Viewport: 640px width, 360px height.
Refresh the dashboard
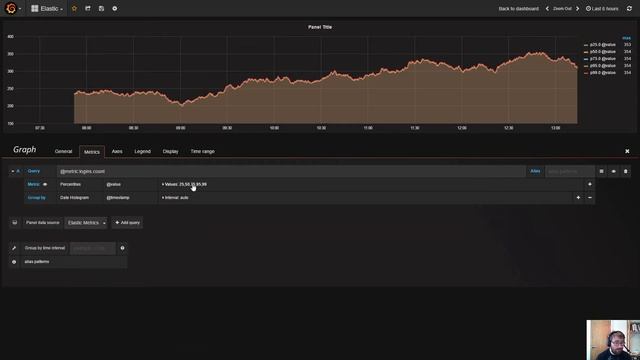tap(629, 9)
